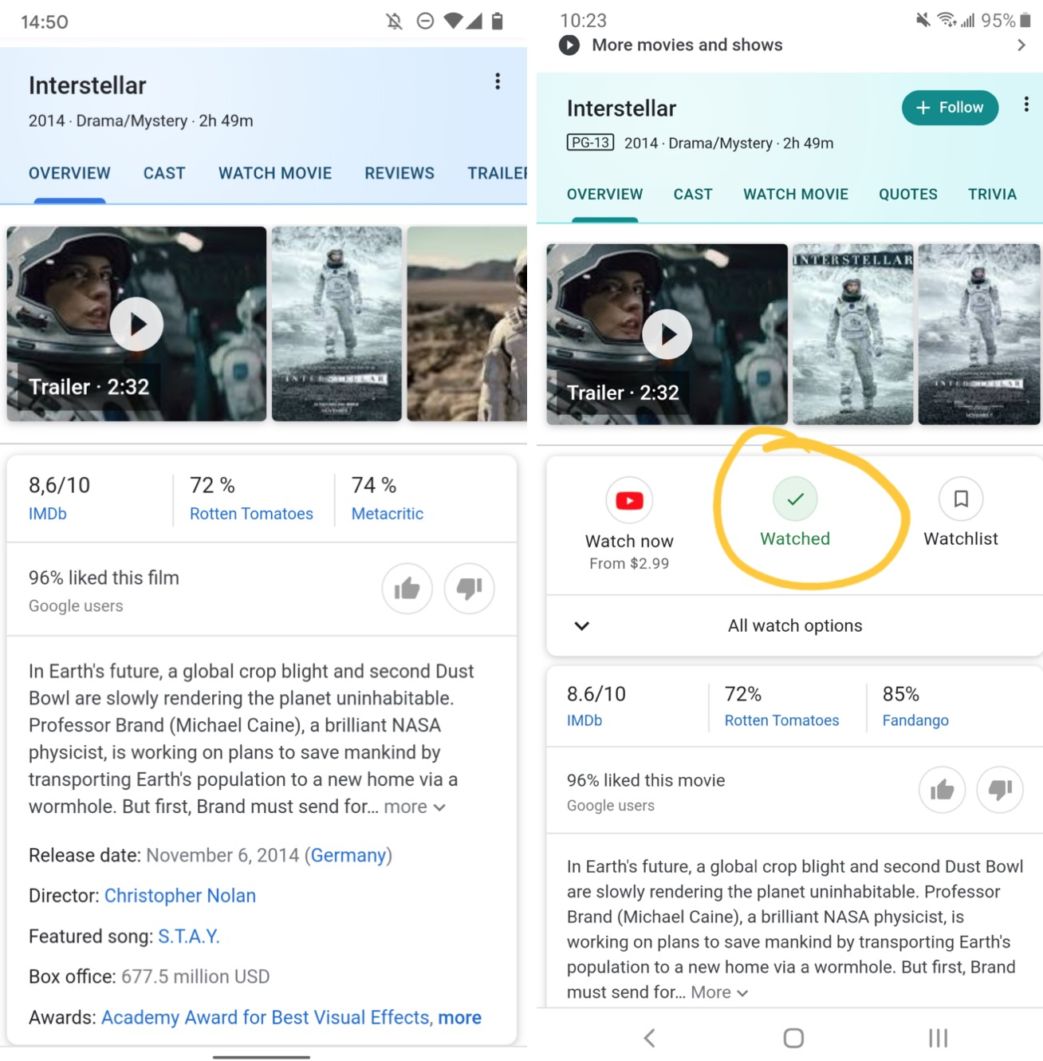1043x1061 pixels.
Task: Open the Fandango rating link
Action: tap(915, 721)
